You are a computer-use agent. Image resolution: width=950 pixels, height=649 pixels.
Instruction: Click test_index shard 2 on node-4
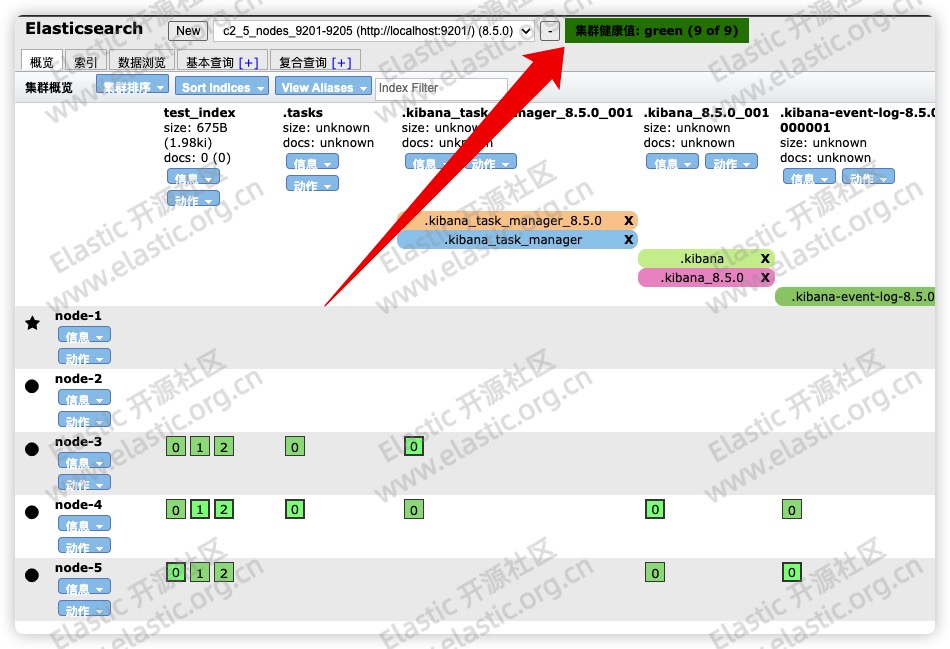coord(224,510)
